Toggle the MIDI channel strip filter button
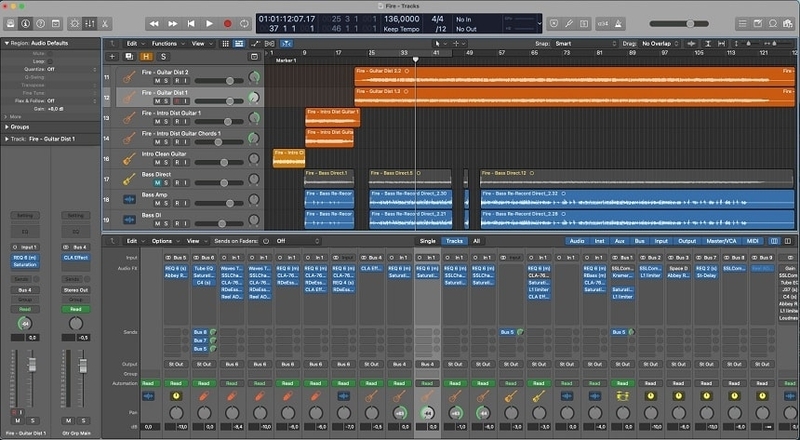 point(753,241)
